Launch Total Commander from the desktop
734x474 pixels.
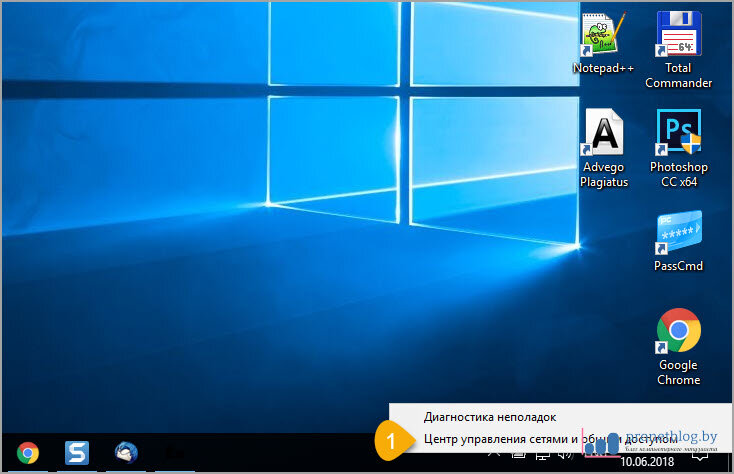[678, 49]
